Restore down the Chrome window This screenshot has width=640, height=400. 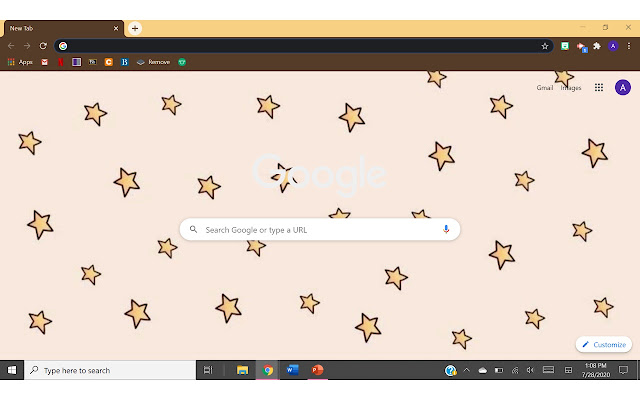(x=605, y=28)
